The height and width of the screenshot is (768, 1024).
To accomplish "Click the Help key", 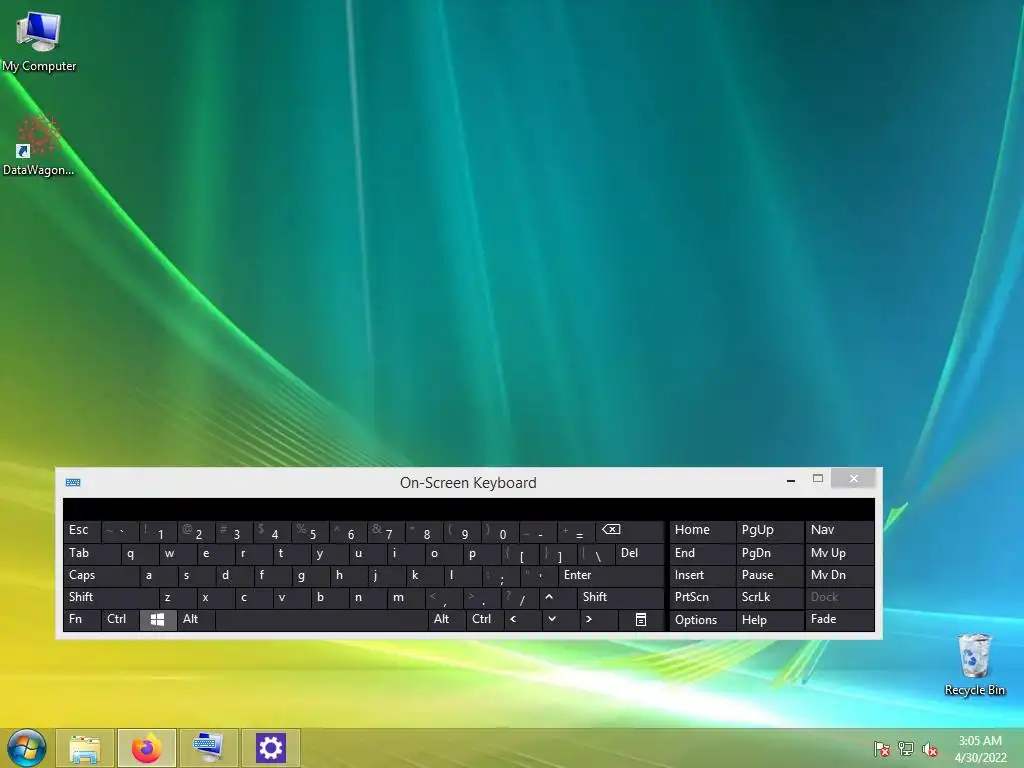I will coord(770,620).
